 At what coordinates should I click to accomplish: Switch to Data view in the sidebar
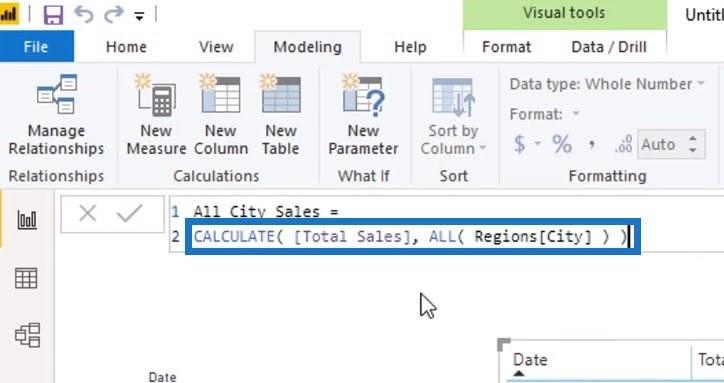click(x=26, y=278)
